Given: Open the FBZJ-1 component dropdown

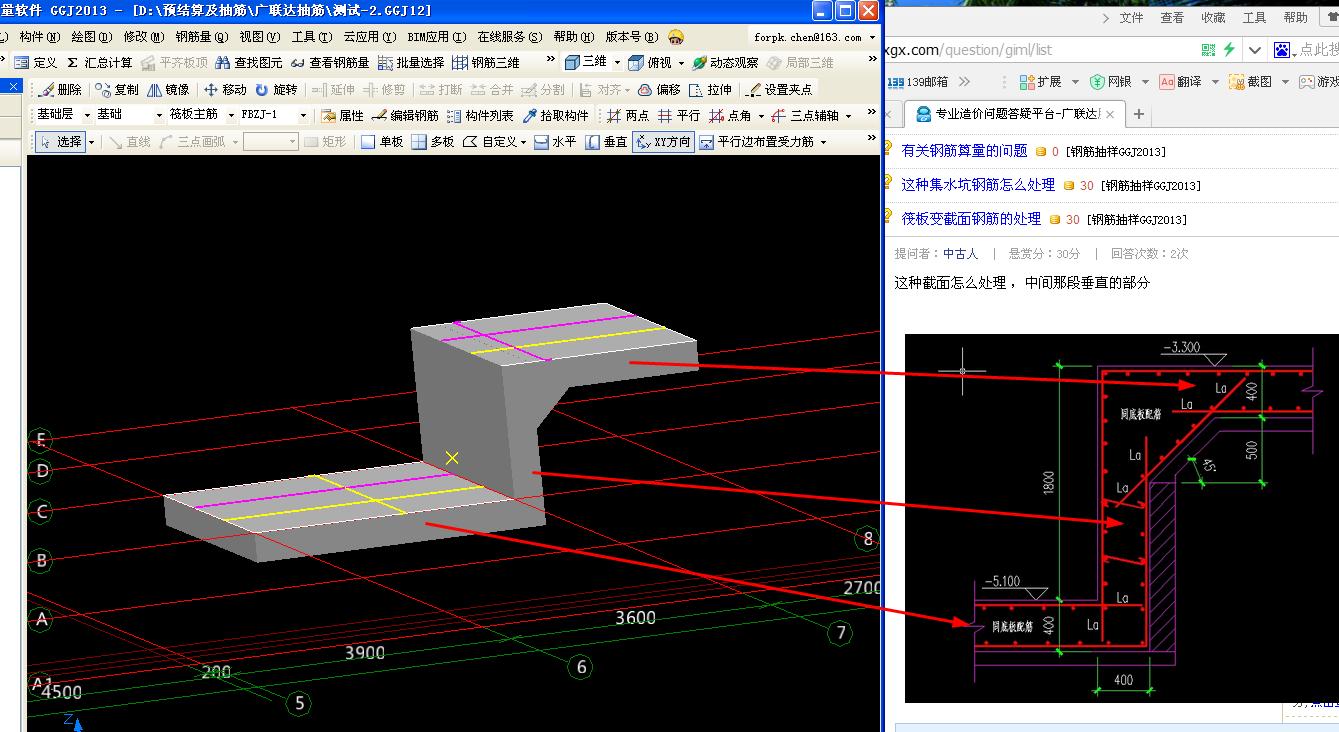Looking at the screenshot, I should coord(303,115).
